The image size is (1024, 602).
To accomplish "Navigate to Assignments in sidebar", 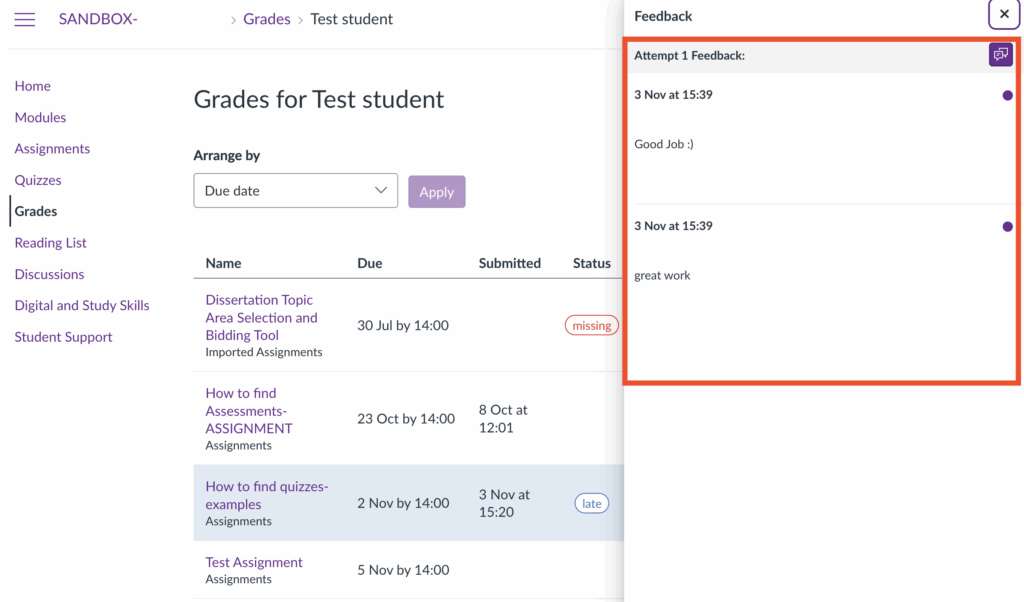I will [x=52, y=149].
